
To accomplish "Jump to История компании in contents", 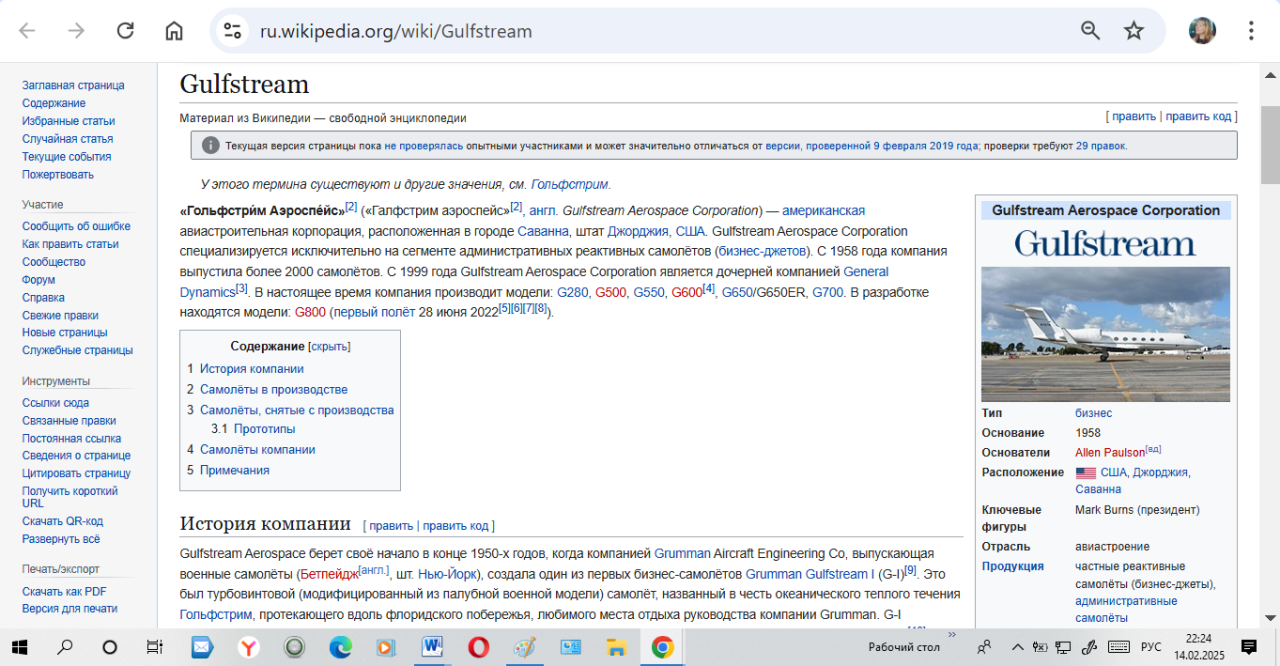I will point(252,369).
